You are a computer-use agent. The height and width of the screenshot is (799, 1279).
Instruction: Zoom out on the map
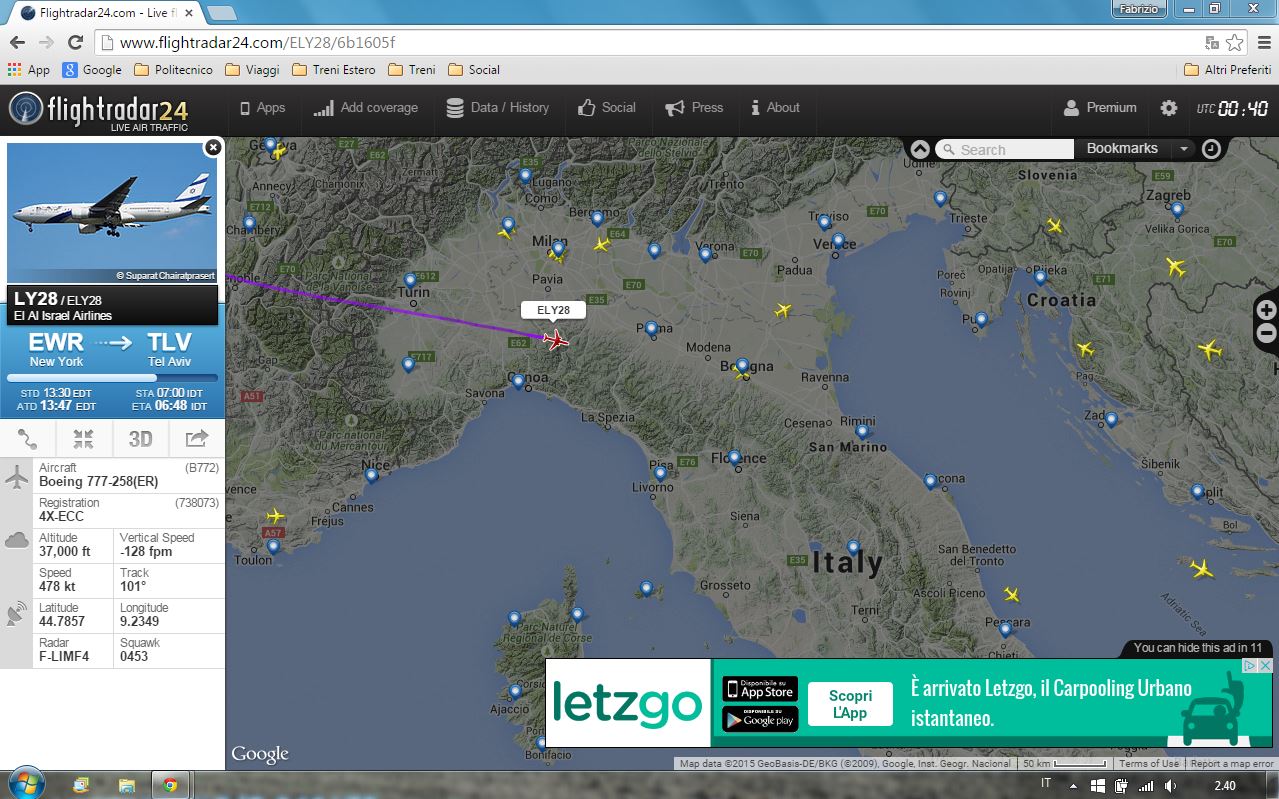(x=1266, y=333)
